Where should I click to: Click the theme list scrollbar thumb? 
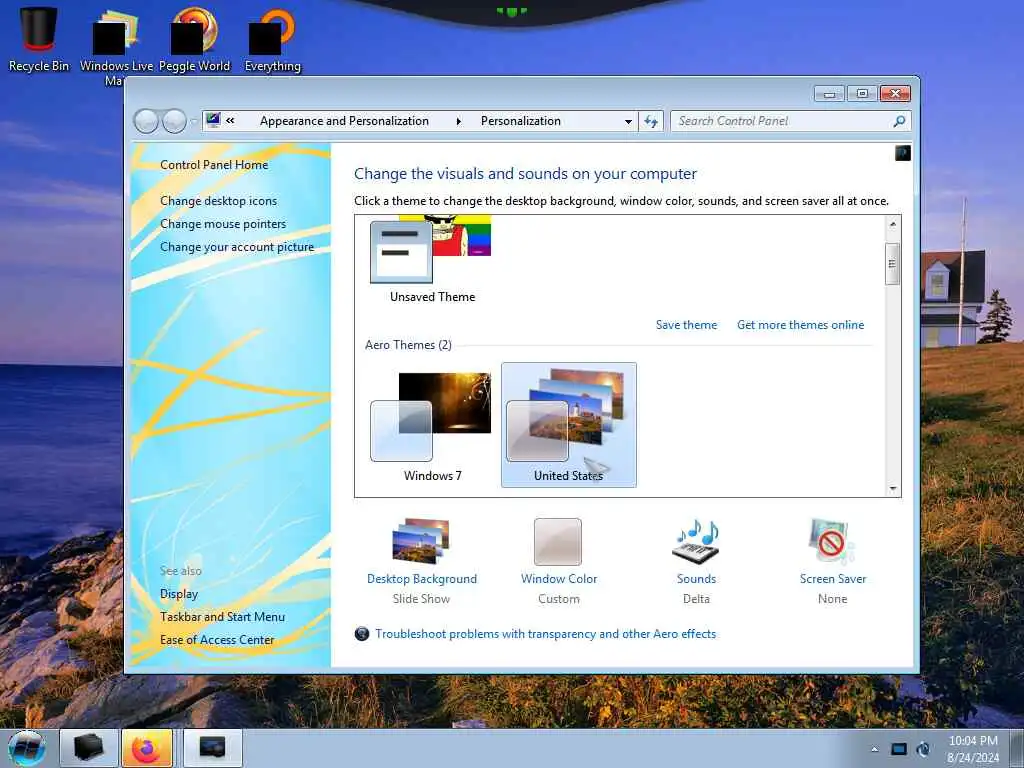click(892, 264)
